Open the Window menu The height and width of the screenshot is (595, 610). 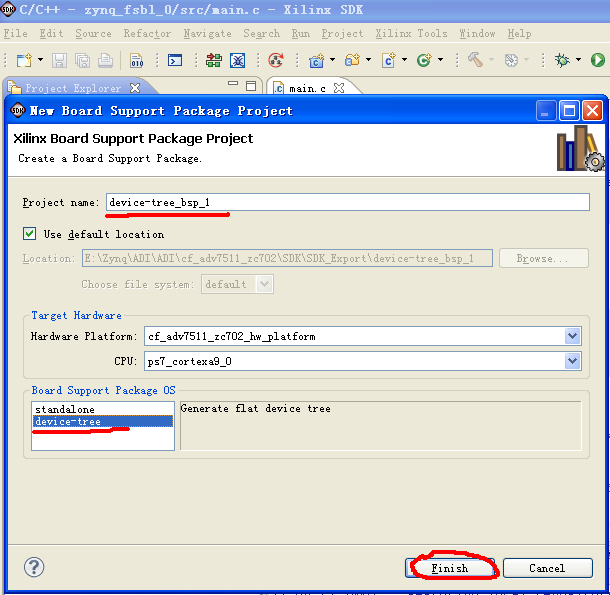[x=477, y=33]
